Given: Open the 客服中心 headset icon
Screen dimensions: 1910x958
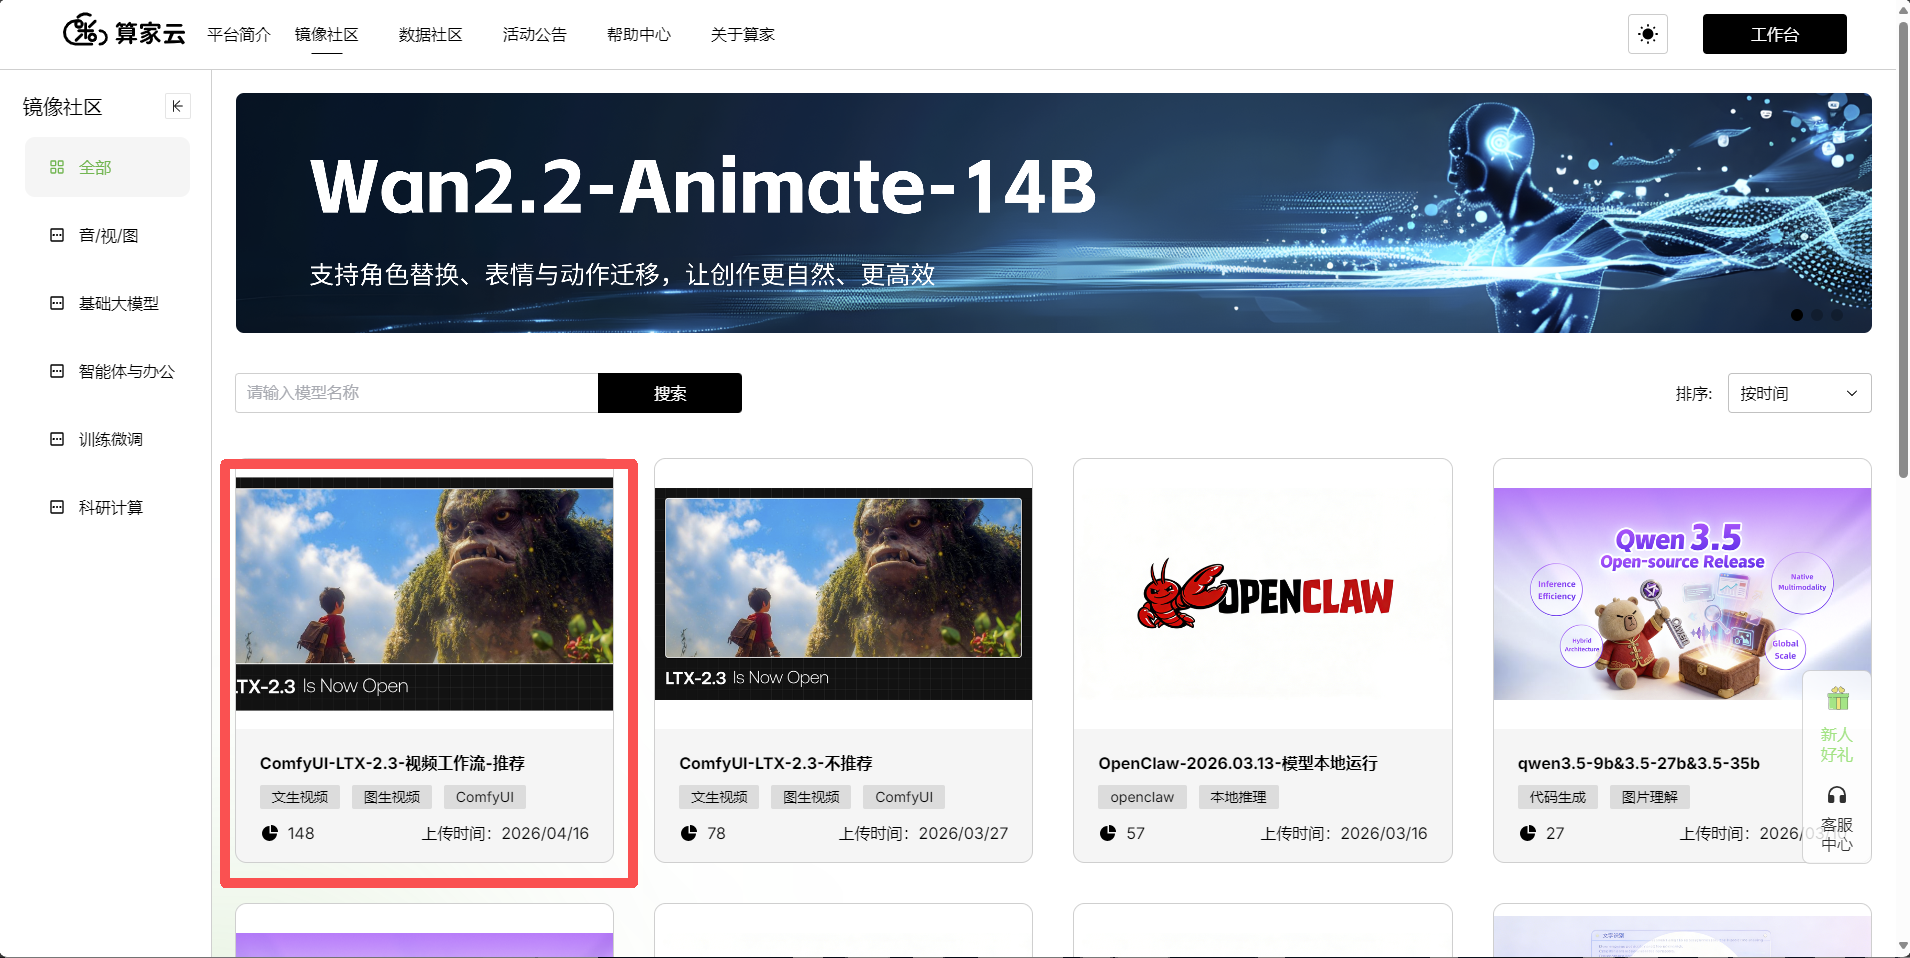Looking at the screenshot, I should (1837, 795).
